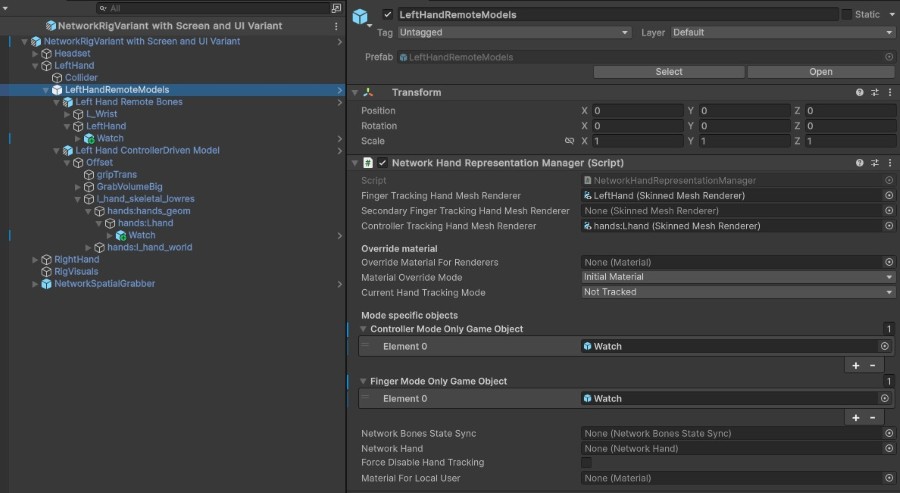Open object picker for Network Hand field
Viewport: 900px width, 493px height.
coord(889,448)
